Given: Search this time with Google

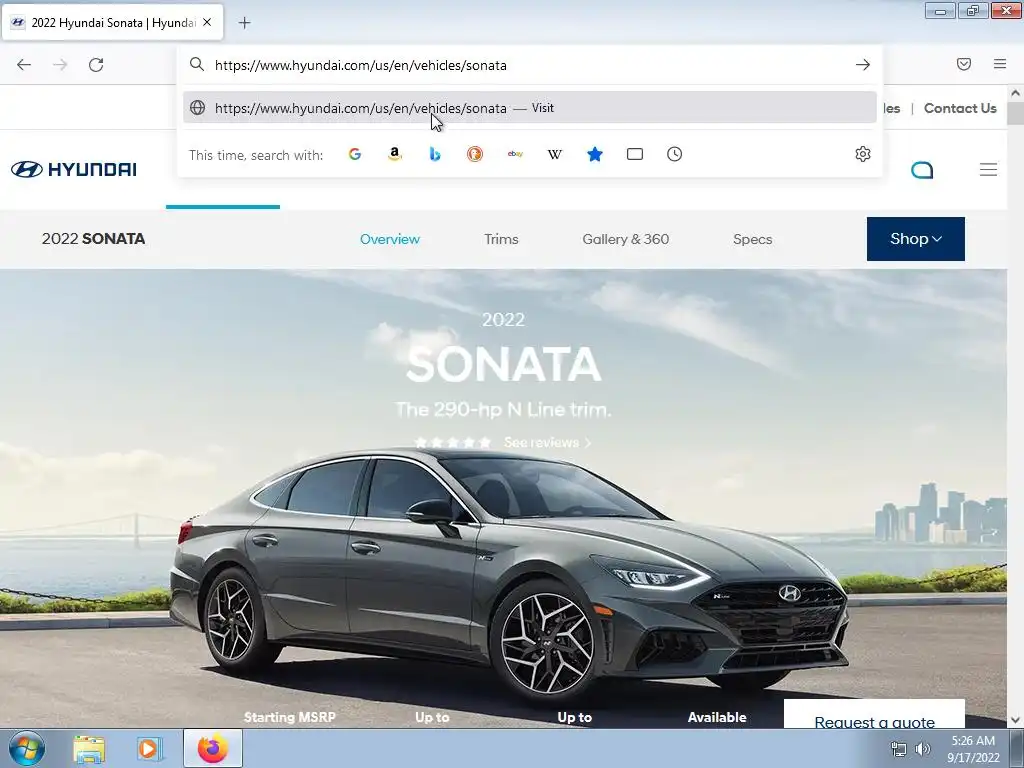Looking at the screenshot, I should point(355,154).
